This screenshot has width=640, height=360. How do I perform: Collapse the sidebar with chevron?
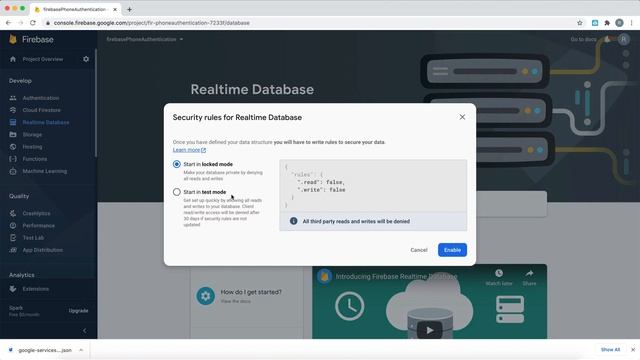[x=85, y=331]
